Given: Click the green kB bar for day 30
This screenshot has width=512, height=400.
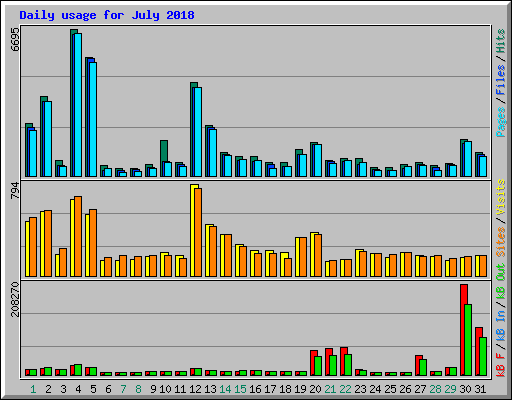Looking at the screenshot, I should point(468,340).
